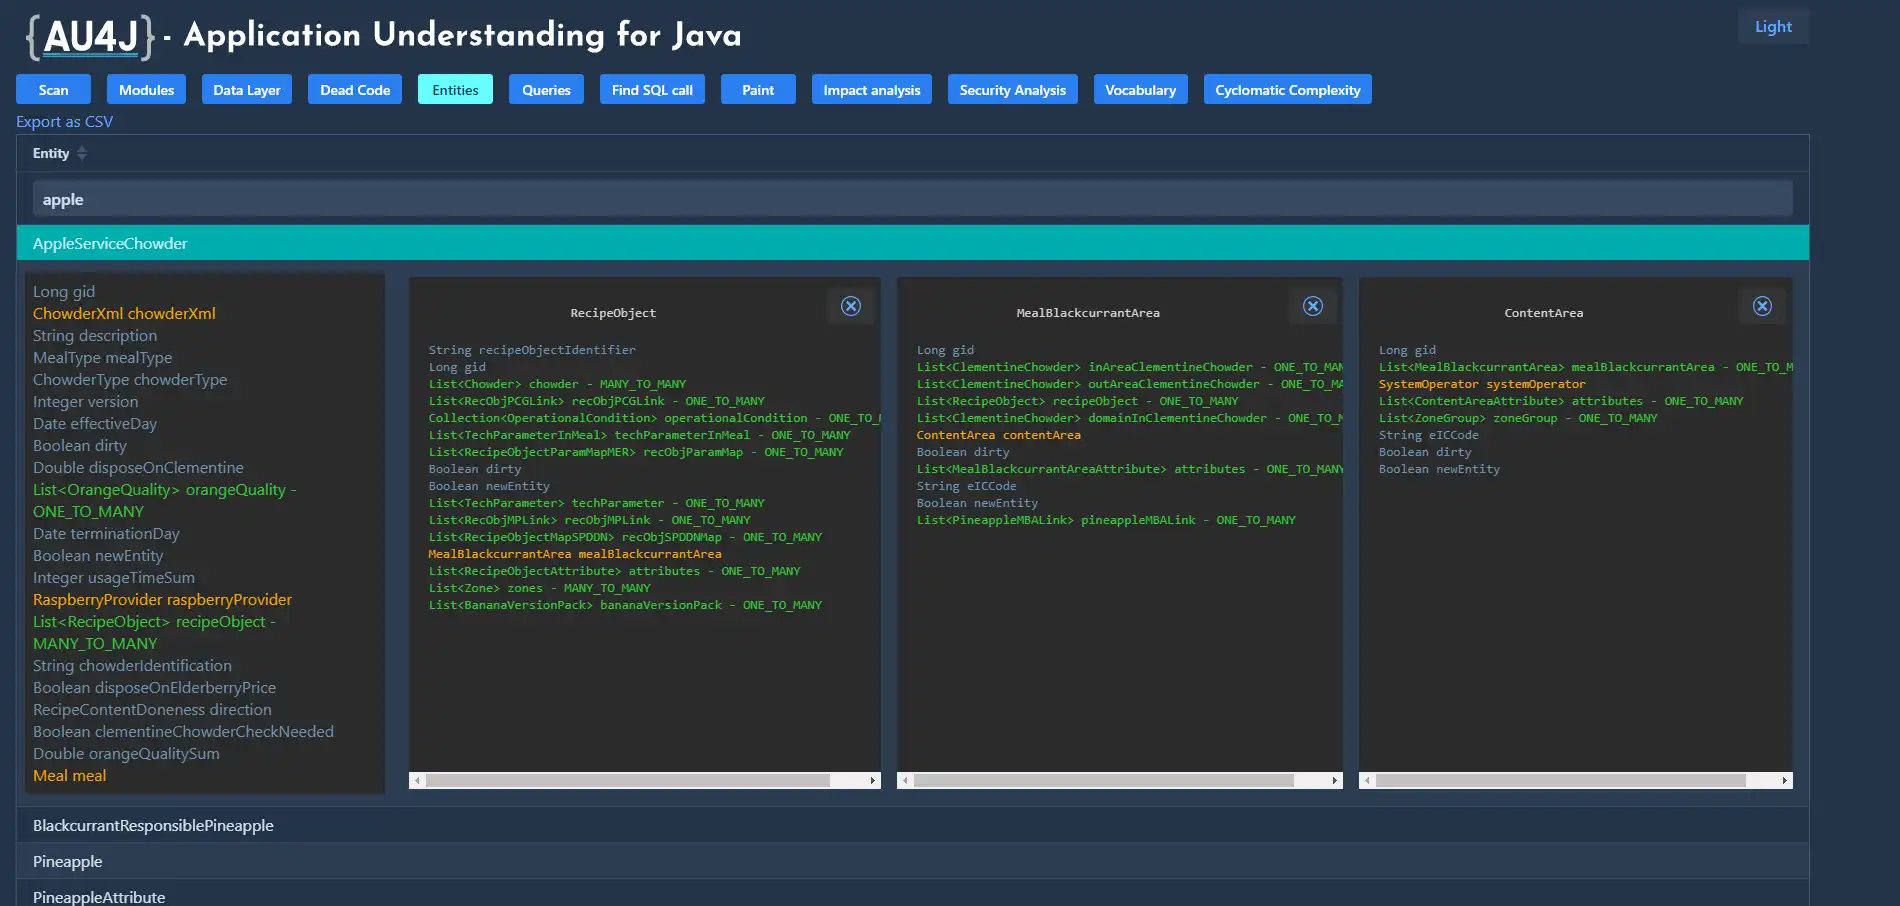Go to Cyclomatic Complexity view
Image resolution: width=1900 pixels, height=906 pixels.
coord(1287,90)
